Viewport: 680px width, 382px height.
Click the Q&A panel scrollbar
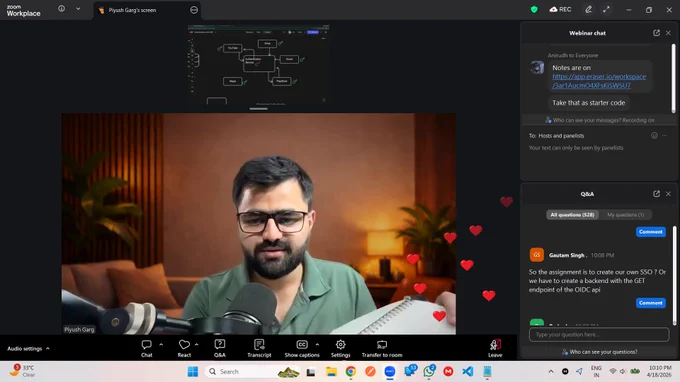pyautogui.click(x=674, y=275)
